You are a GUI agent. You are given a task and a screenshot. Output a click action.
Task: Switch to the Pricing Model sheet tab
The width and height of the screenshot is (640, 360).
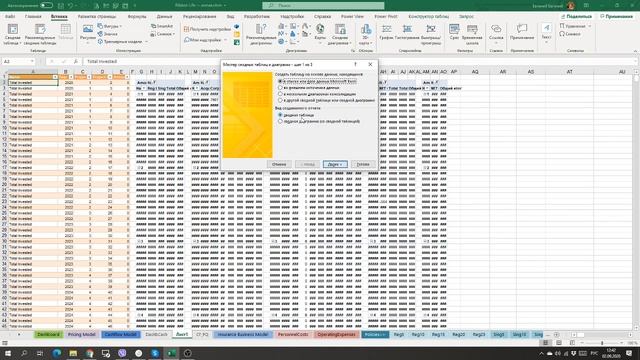click(x=81, y=334)
